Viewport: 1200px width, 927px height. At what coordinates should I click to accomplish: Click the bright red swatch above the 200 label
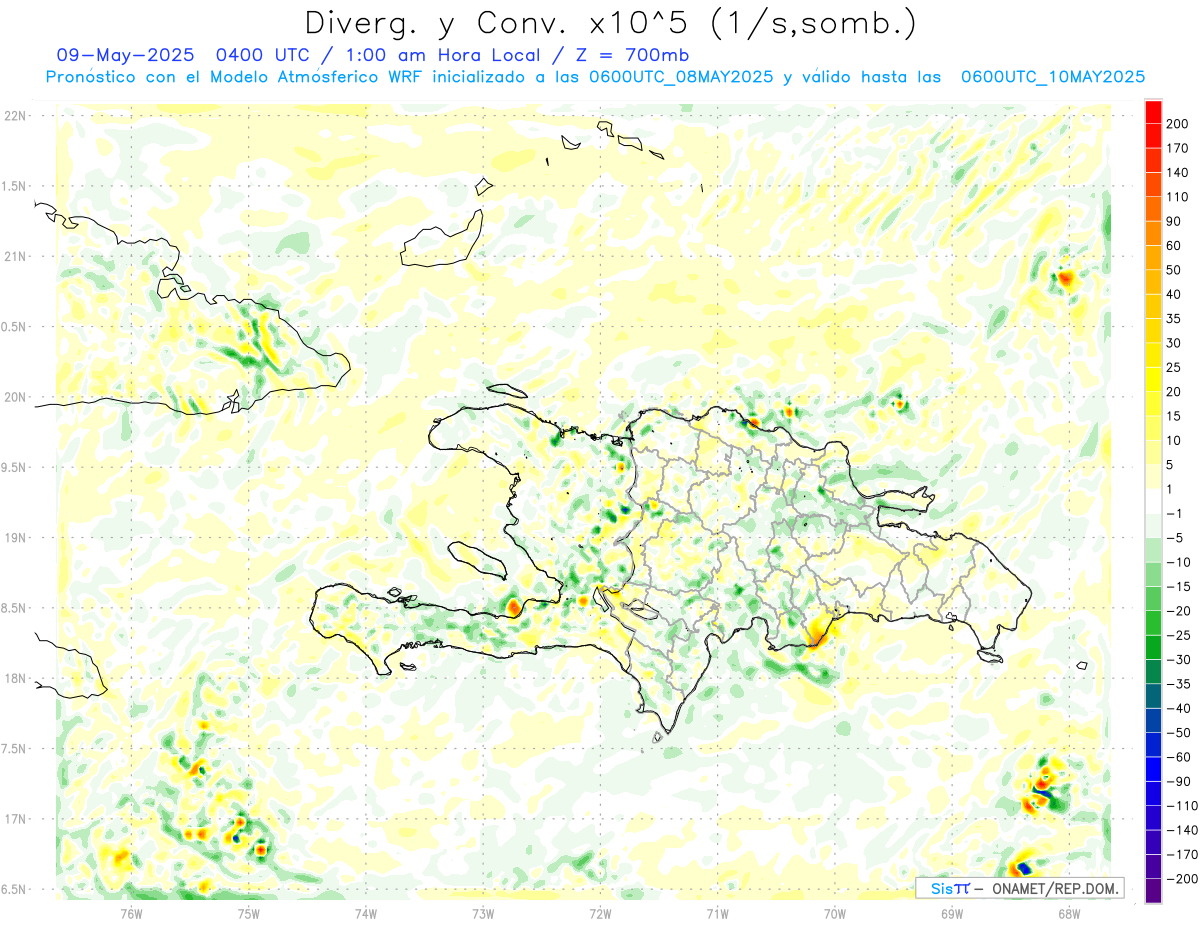tap(1154, 111)
